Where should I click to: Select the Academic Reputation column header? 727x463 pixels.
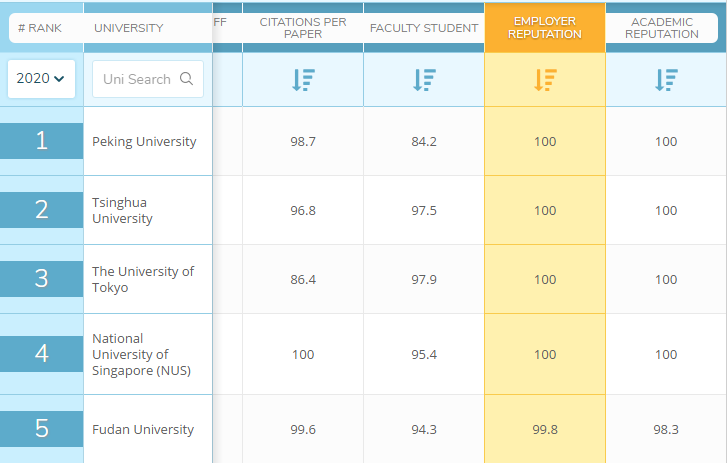click(x=662, y=28)
